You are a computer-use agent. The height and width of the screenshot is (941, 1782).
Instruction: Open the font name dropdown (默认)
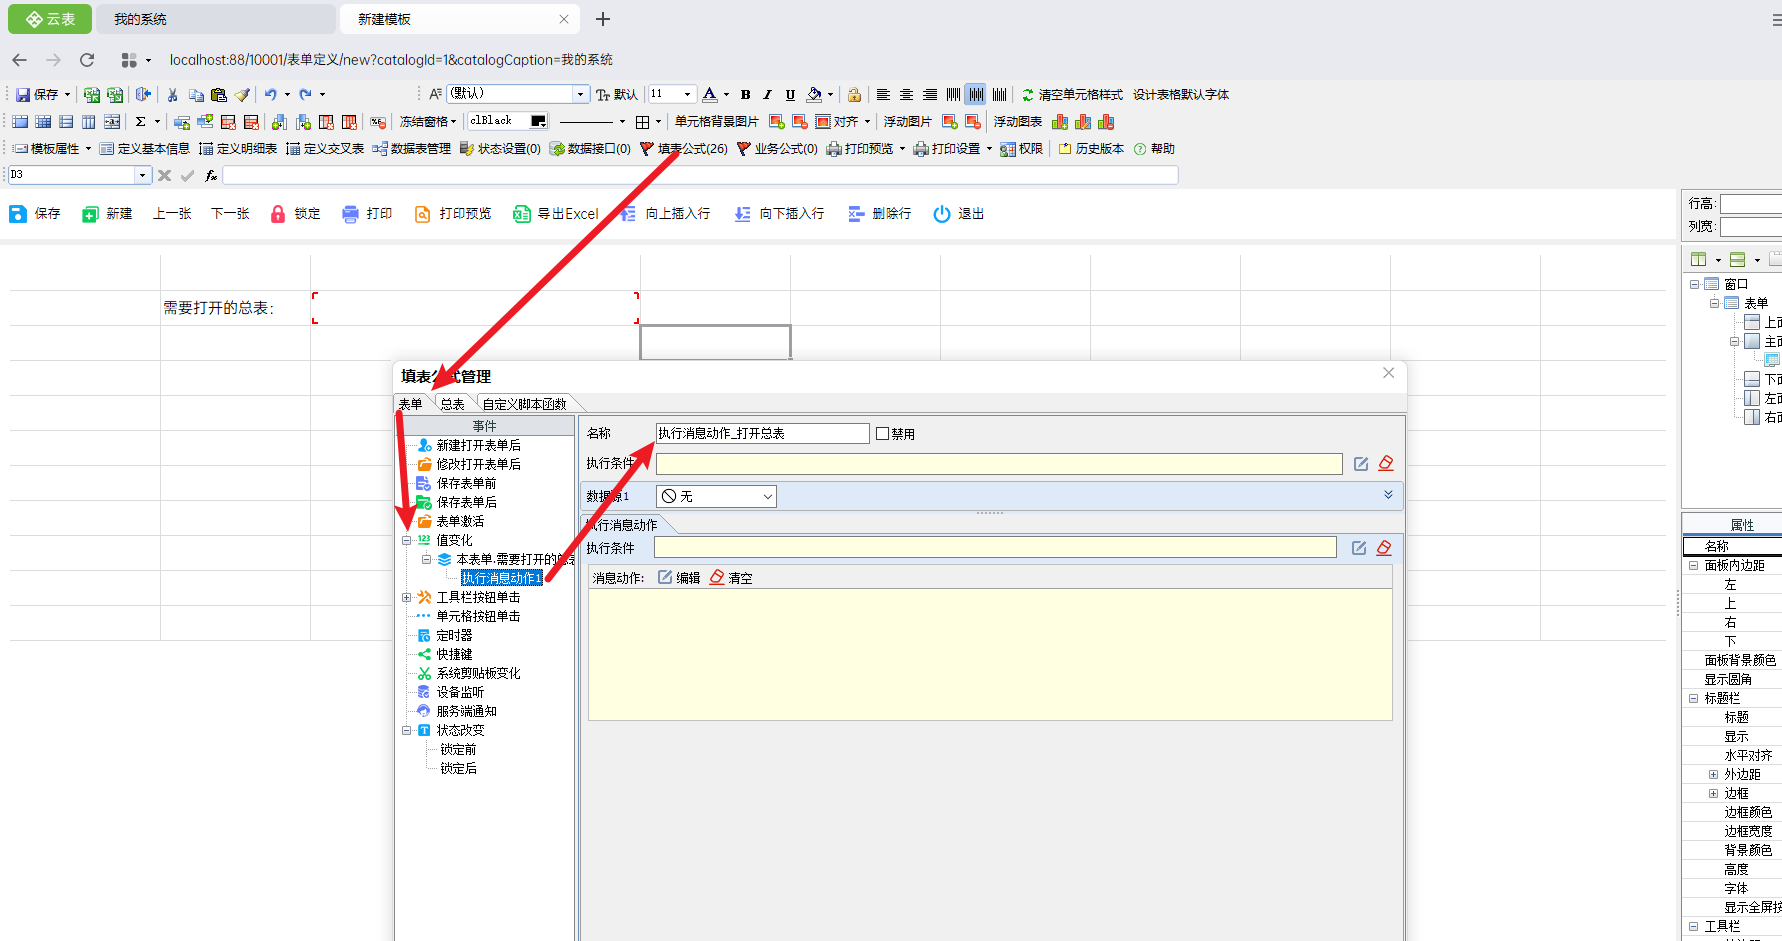[x=580, y=94]
